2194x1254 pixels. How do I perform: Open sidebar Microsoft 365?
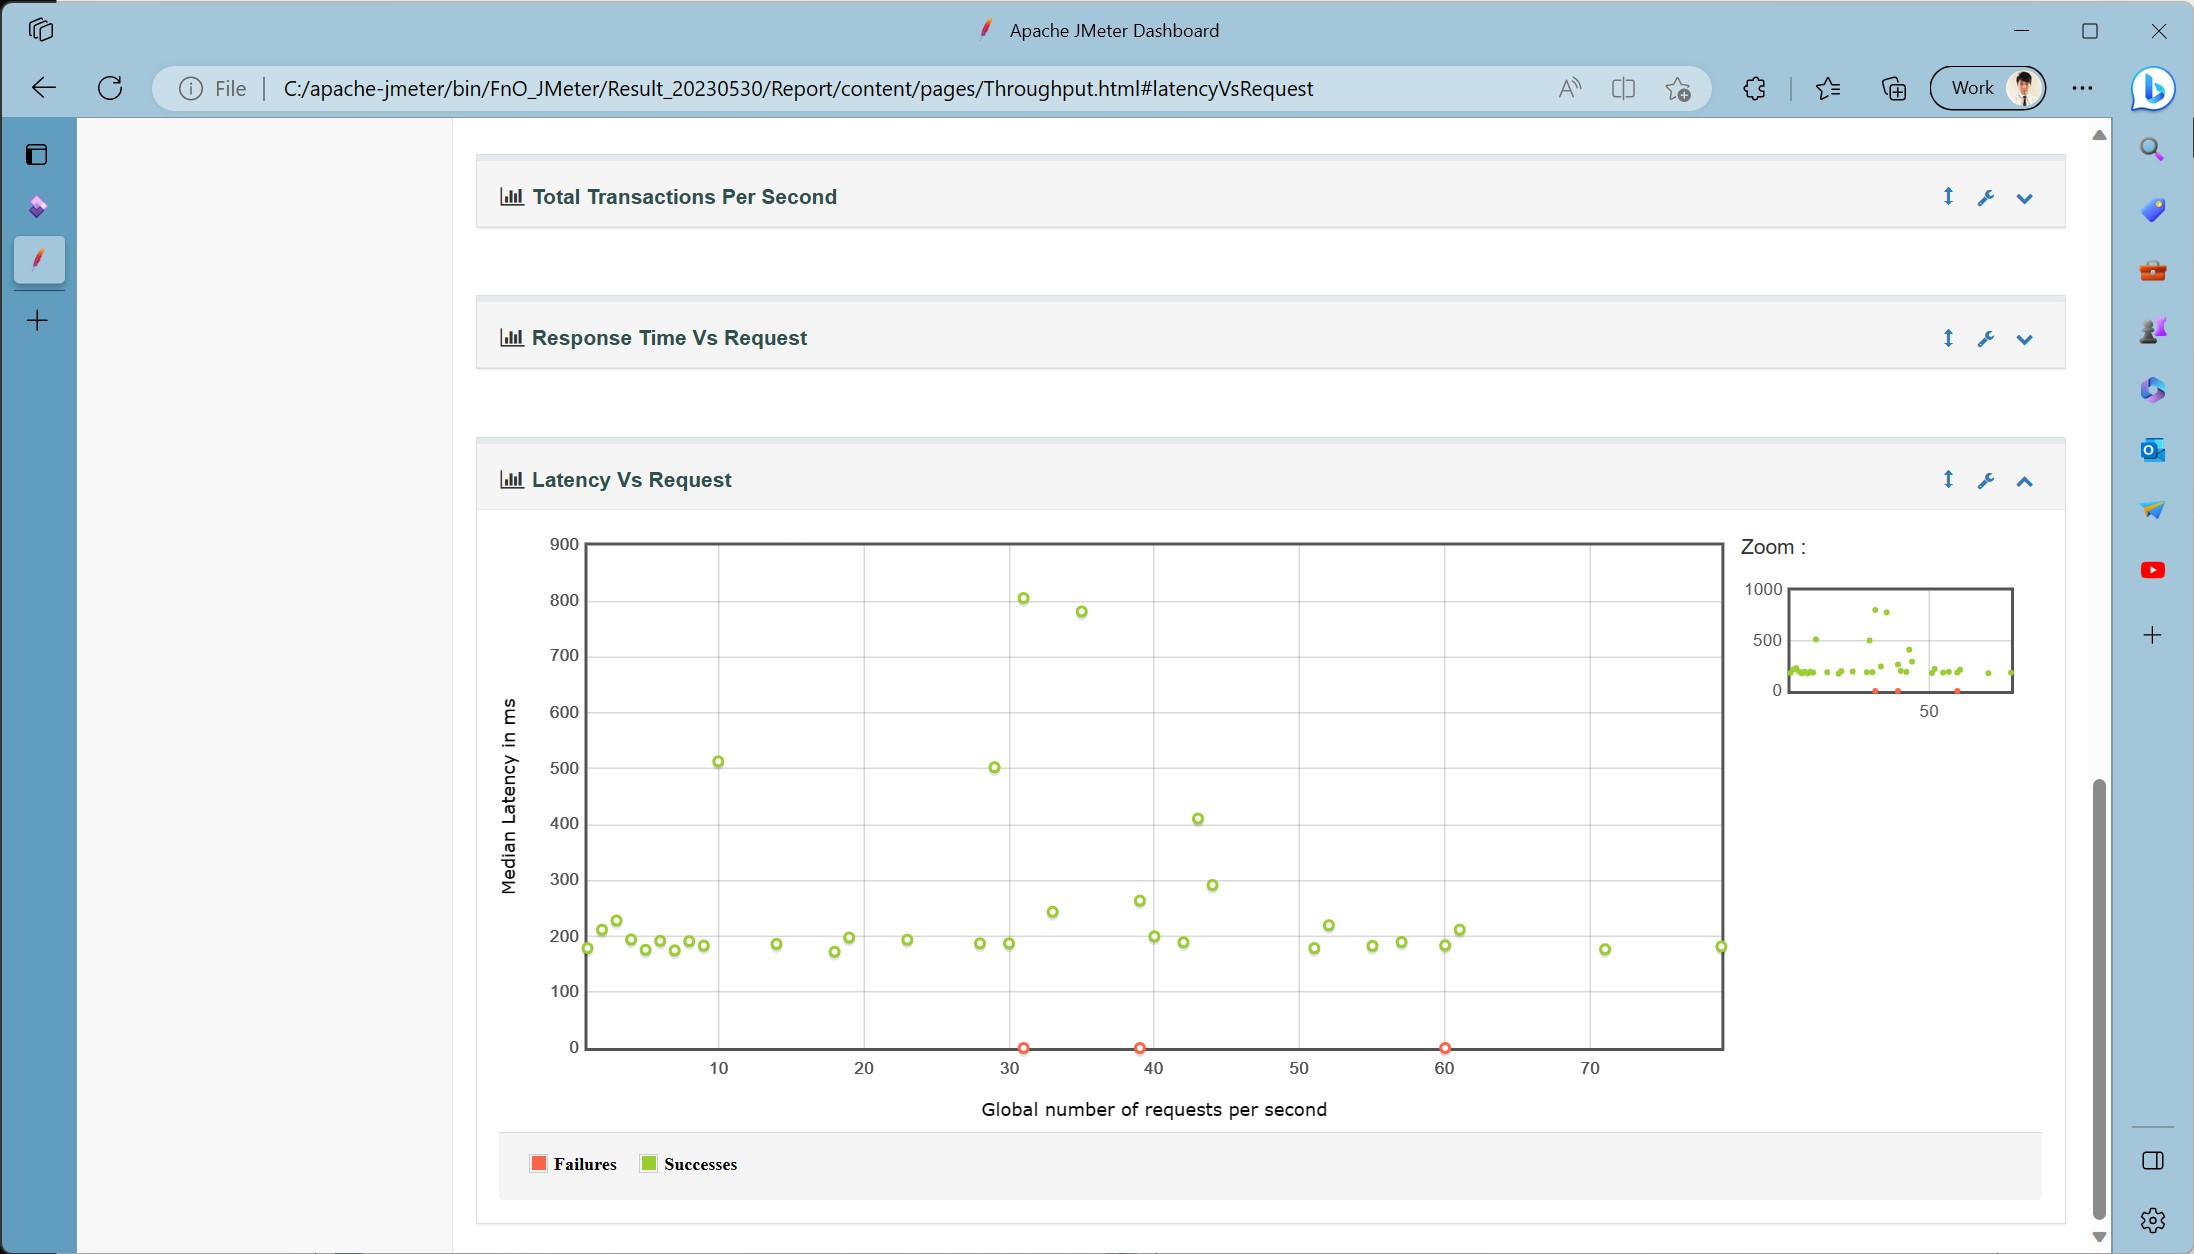[2152, 390]
